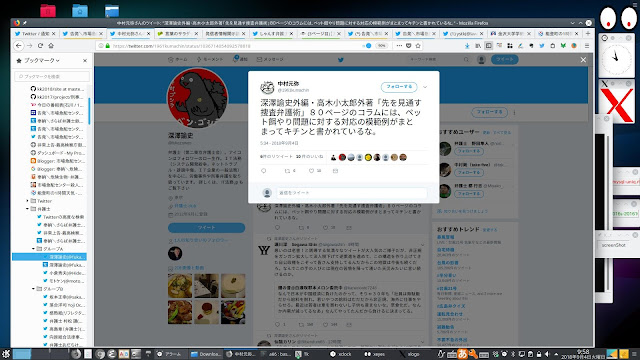Close the bookmarks sidebar
This screenshot has width=640, height=360.
point(85,60)
